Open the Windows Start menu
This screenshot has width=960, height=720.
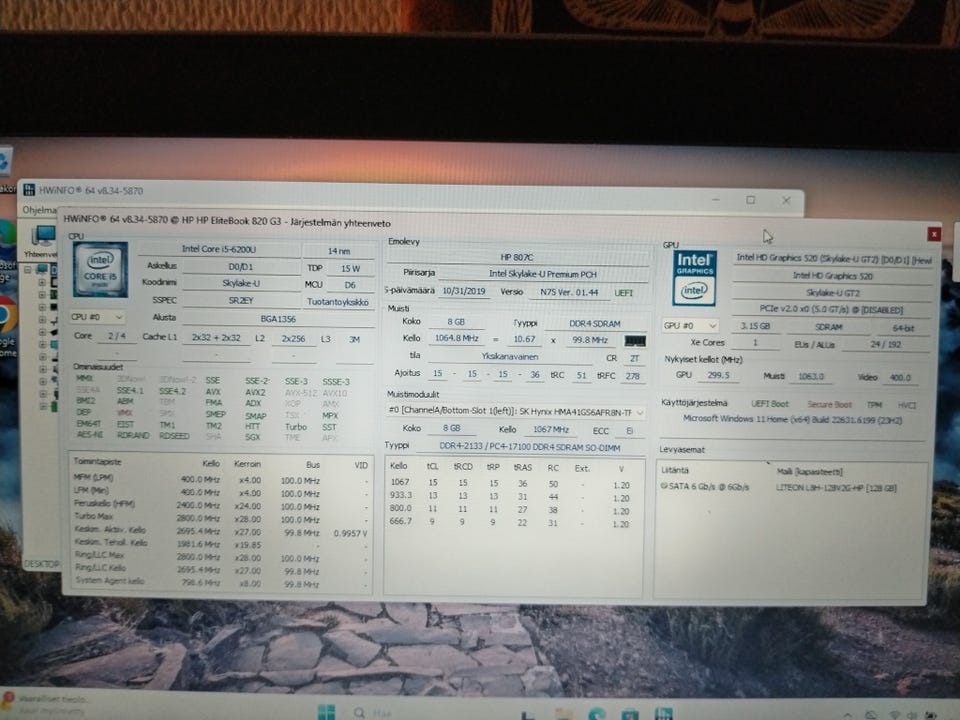(326, 712)
